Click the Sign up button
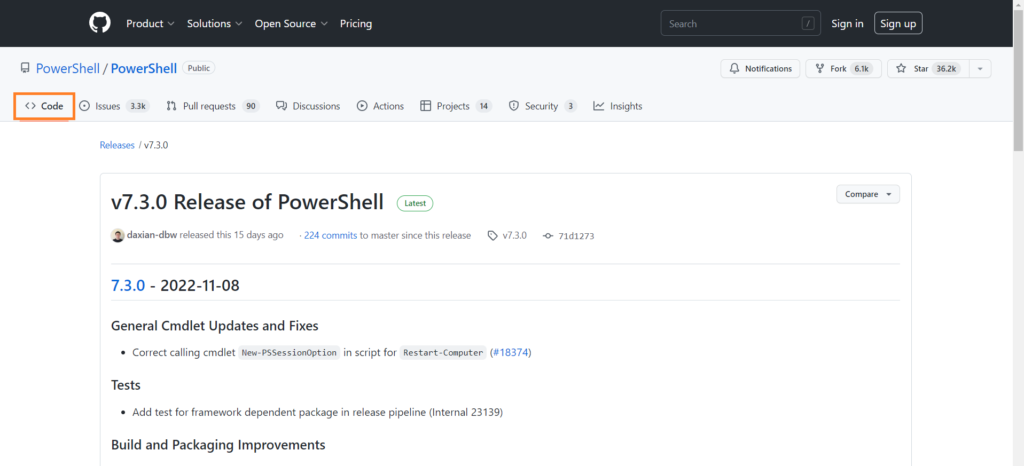 pyautogui.click(x=898, y=23)
